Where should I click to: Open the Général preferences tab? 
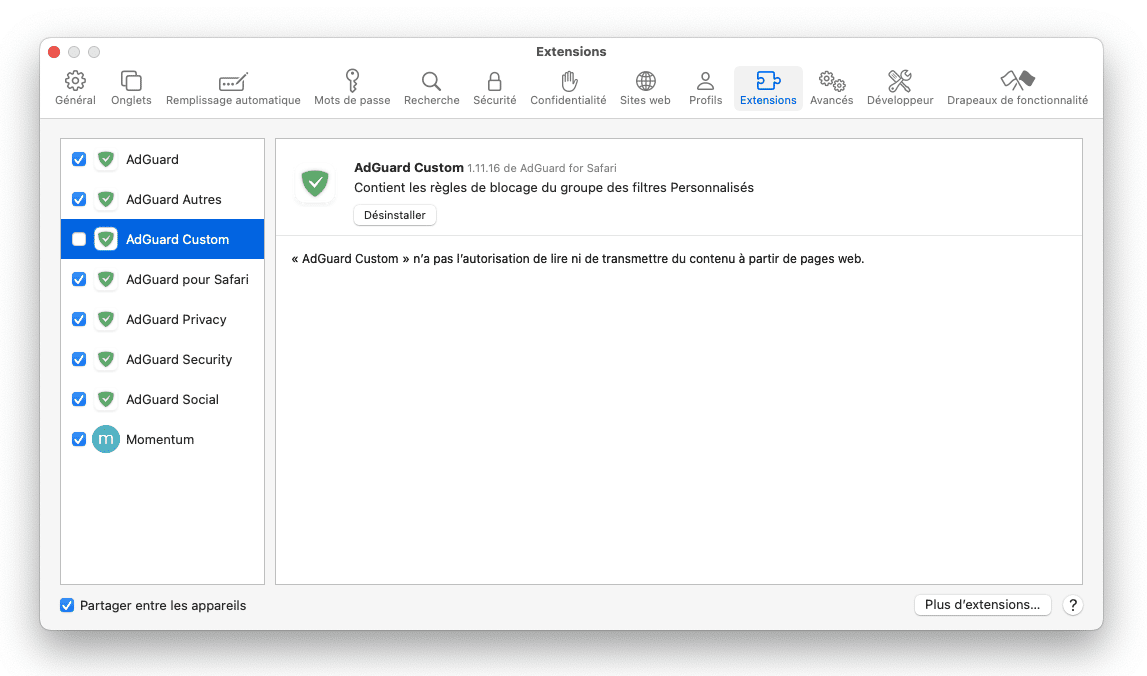point(75,89)
